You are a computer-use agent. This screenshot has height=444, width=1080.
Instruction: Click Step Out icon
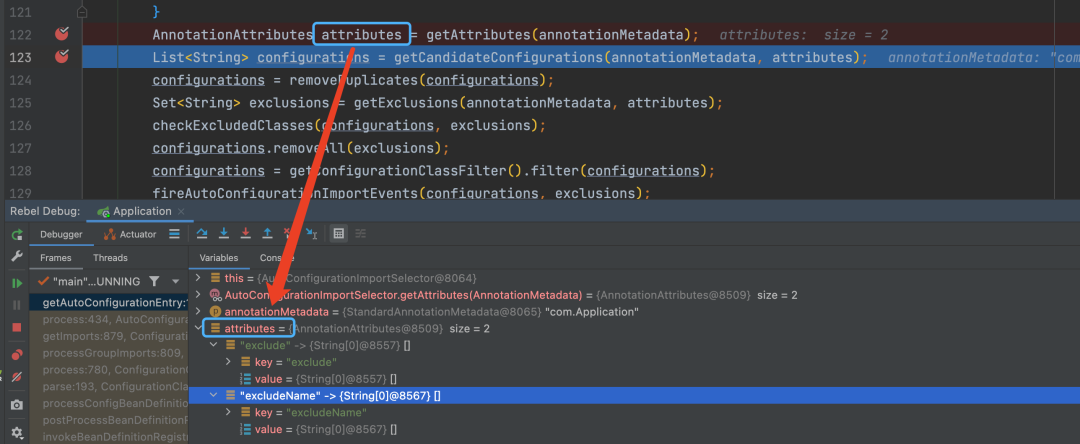click(x=267, y=234)
